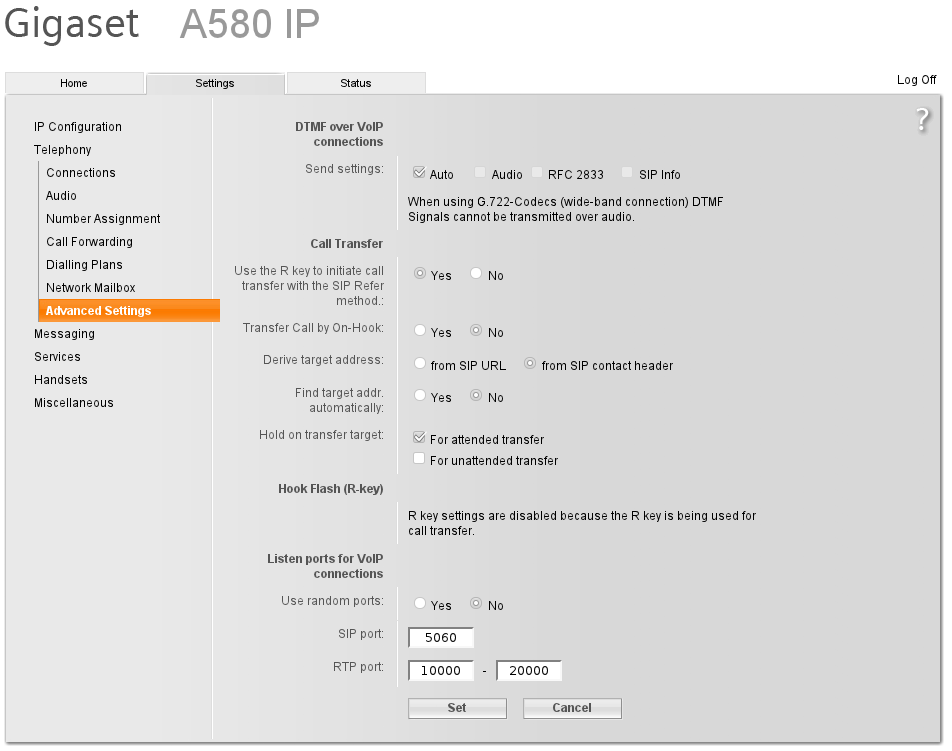This screenshot has height=751, width=952.
Task: Select Yes for R key call transfer
Action: (420, 273)
